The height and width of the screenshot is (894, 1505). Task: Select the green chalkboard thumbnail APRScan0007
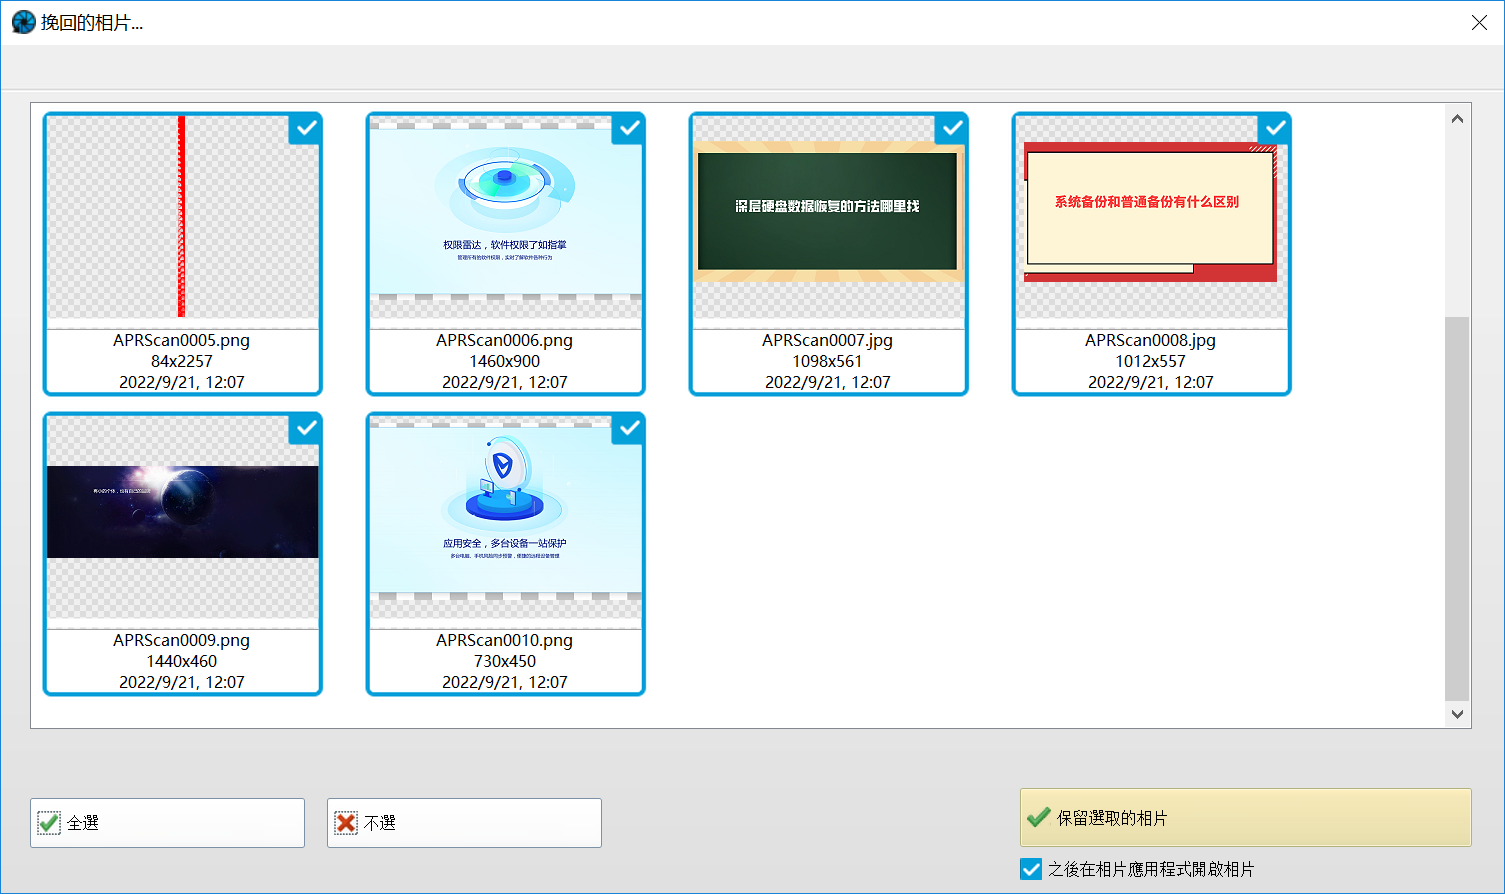[x=828, y=217]
